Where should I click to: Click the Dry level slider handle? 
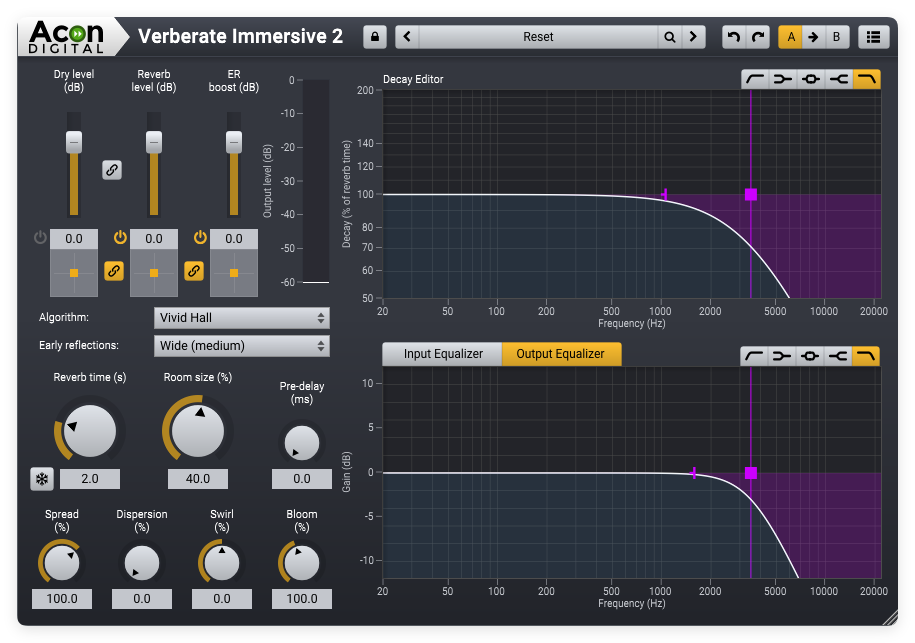74,142
